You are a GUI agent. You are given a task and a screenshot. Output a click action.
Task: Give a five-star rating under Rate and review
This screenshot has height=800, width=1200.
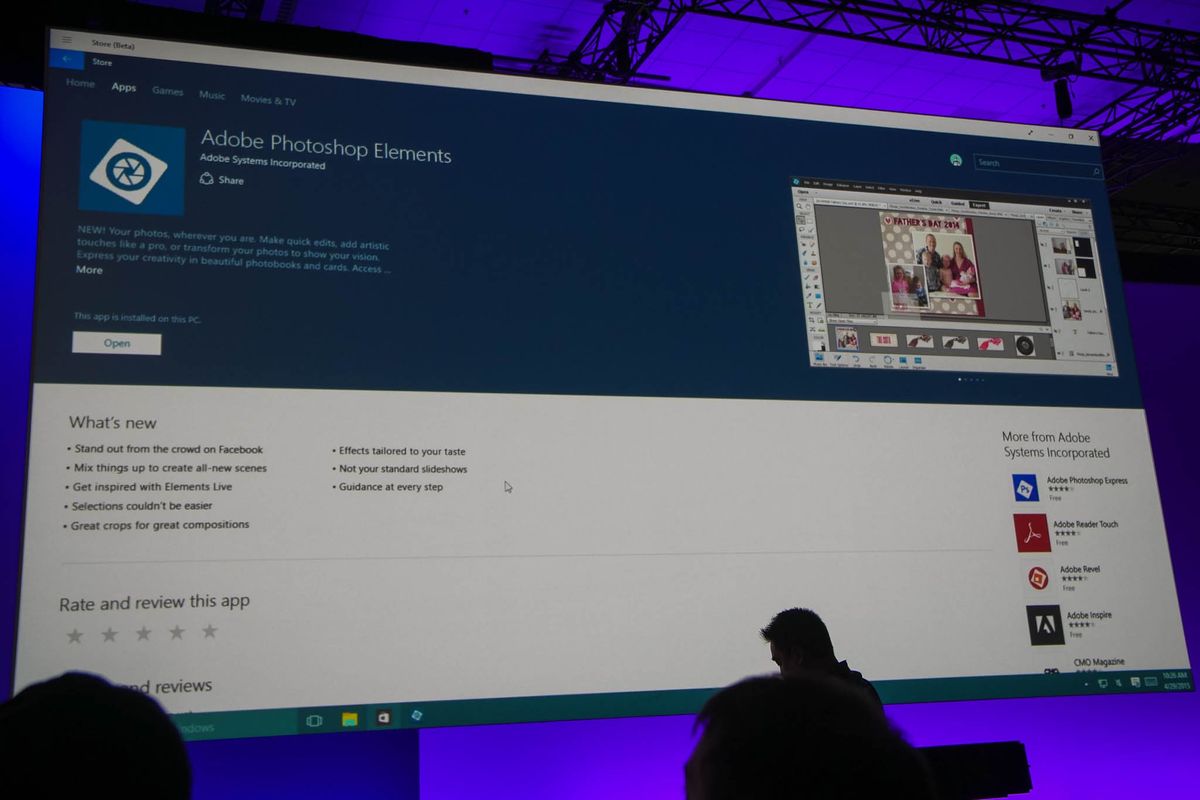(209, 633)
